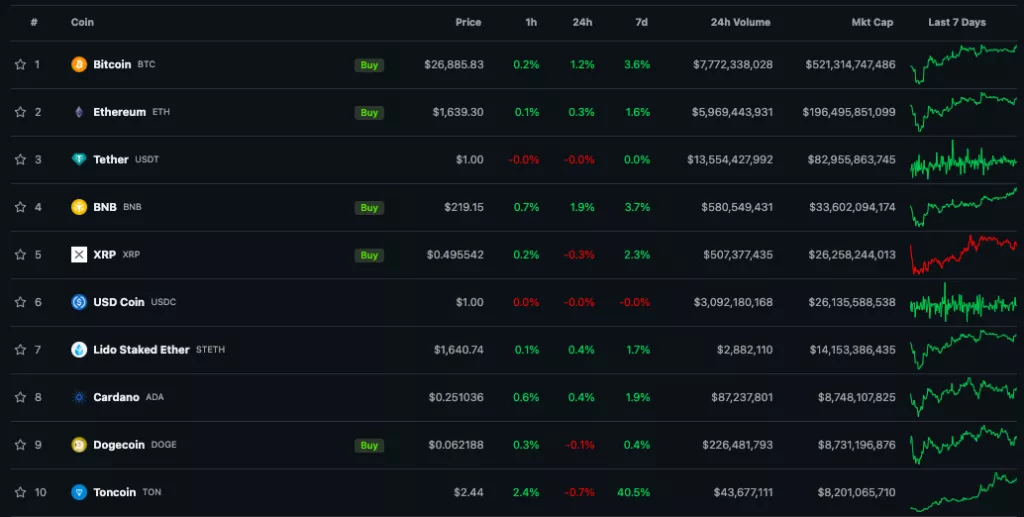Image resolution: width=1024 pixels, height=517 pixels.
Task: Sort by the # rank column header
Action: tap(34, 22)
